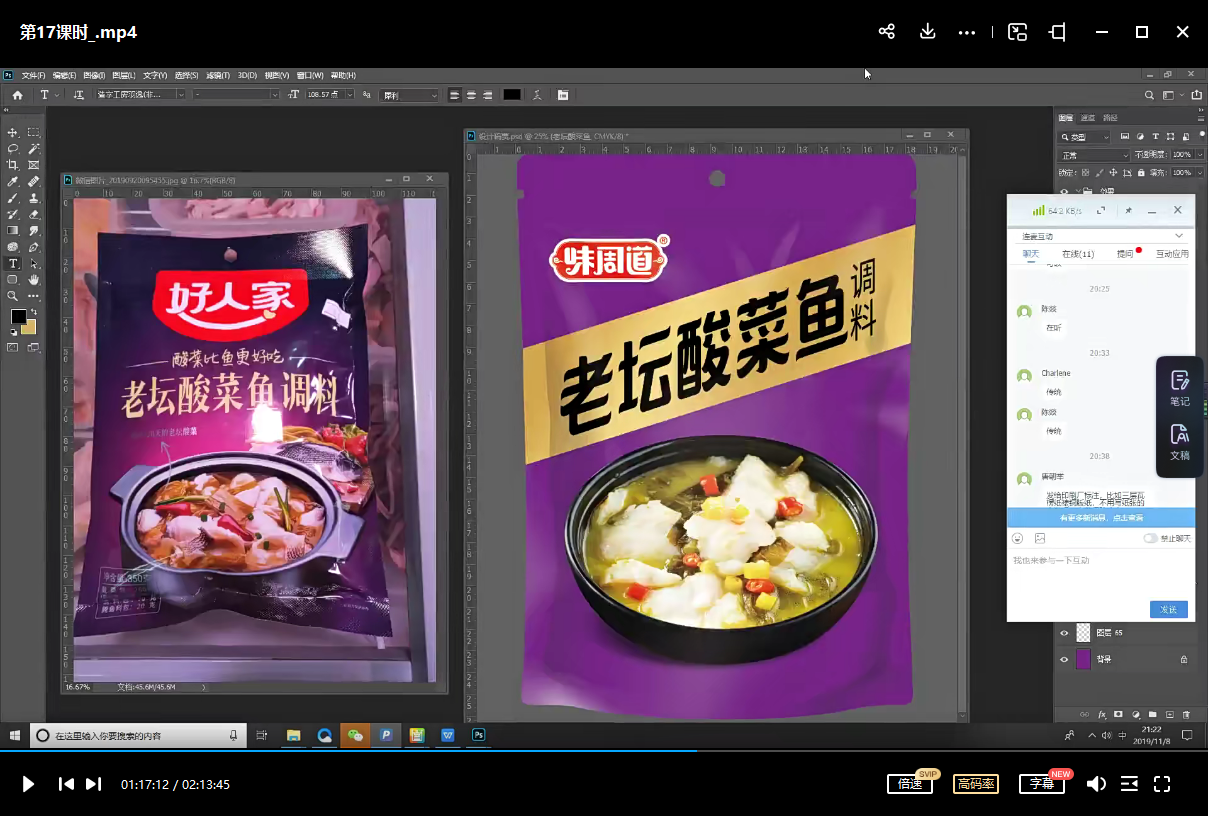
Task: Open the 滤镜(T) menu
Action: pos(217,75)
